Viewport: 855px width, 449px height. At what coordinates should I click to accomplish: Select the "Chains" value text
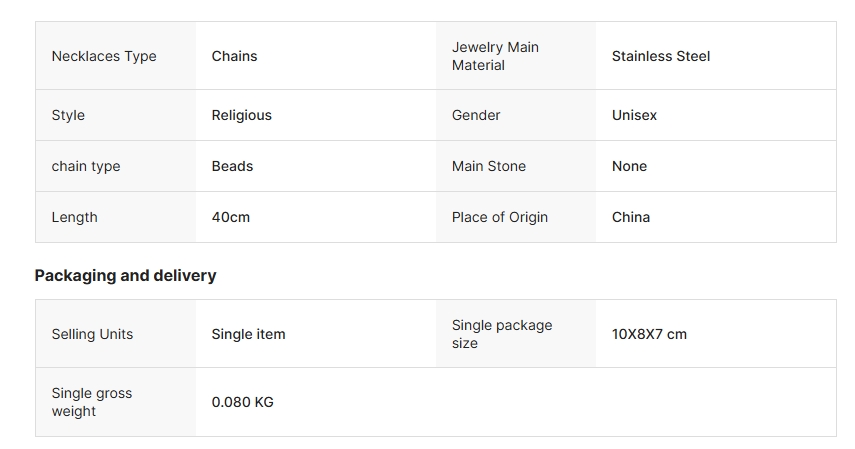pyautogui.click(x=234, y=56)
